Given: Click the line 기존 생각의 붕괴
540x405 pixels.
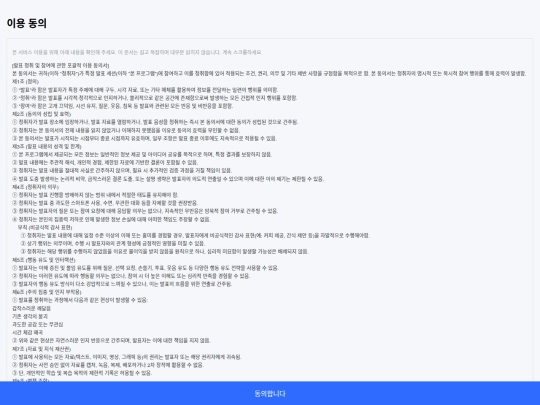Looking at the screenshot, I should tap(30, 316).
